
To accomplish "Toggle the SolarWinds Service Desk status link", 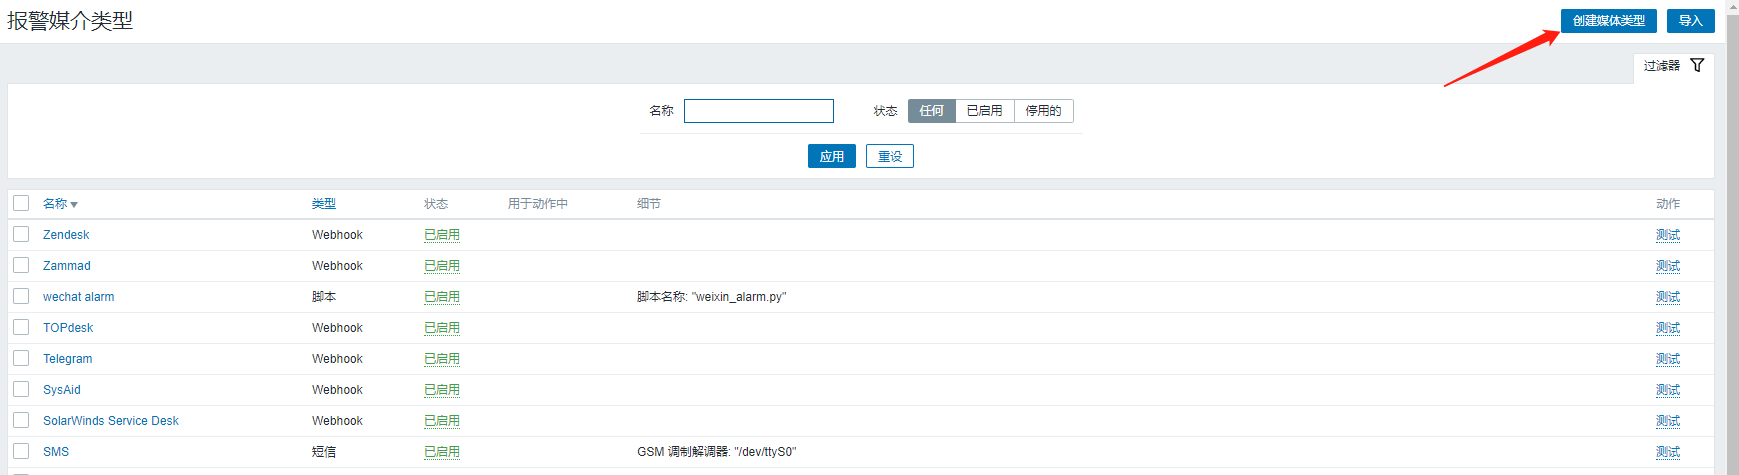I will (442, 421).
